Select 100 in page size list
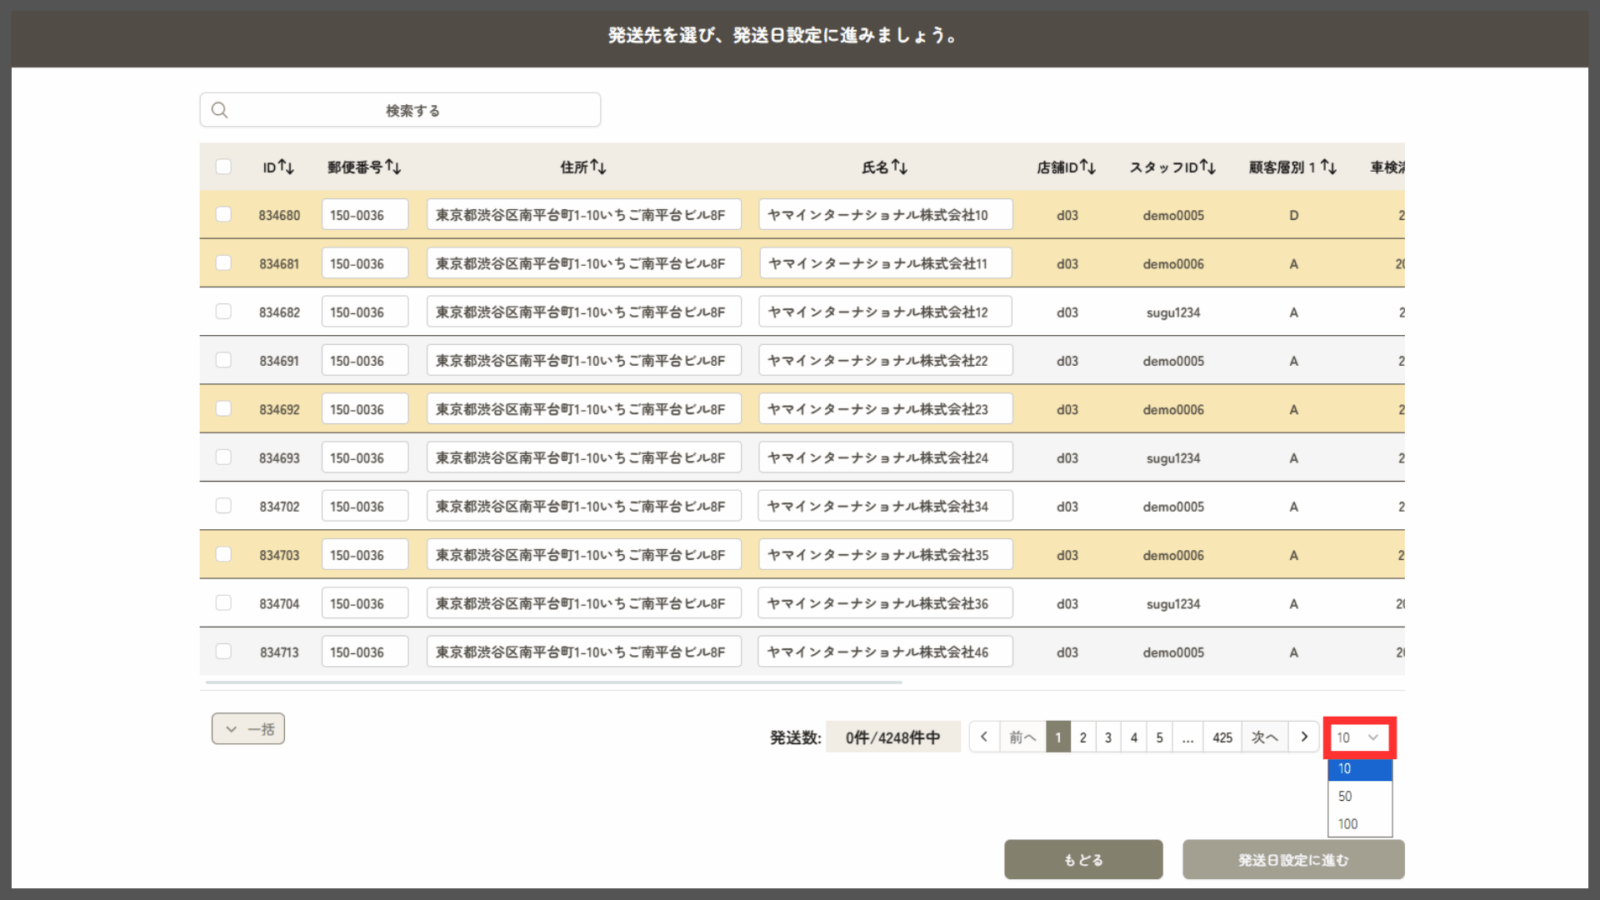This screenshot has width=1600, height=900. 1348,824
